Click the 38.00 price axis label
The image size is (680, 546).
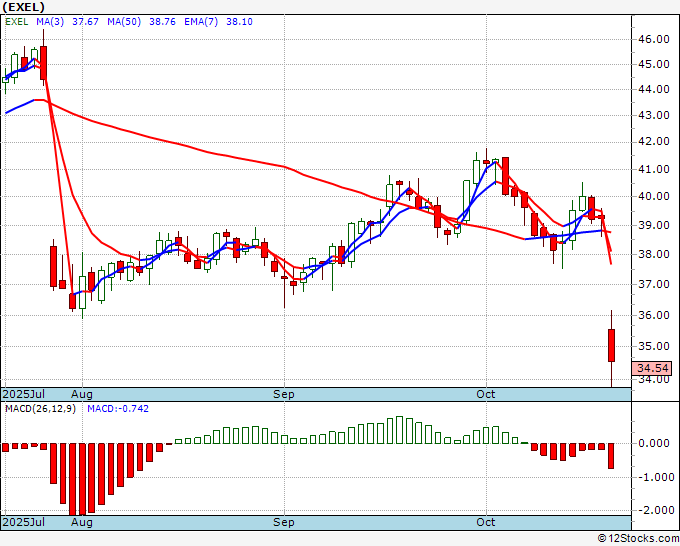pos(654,254)
